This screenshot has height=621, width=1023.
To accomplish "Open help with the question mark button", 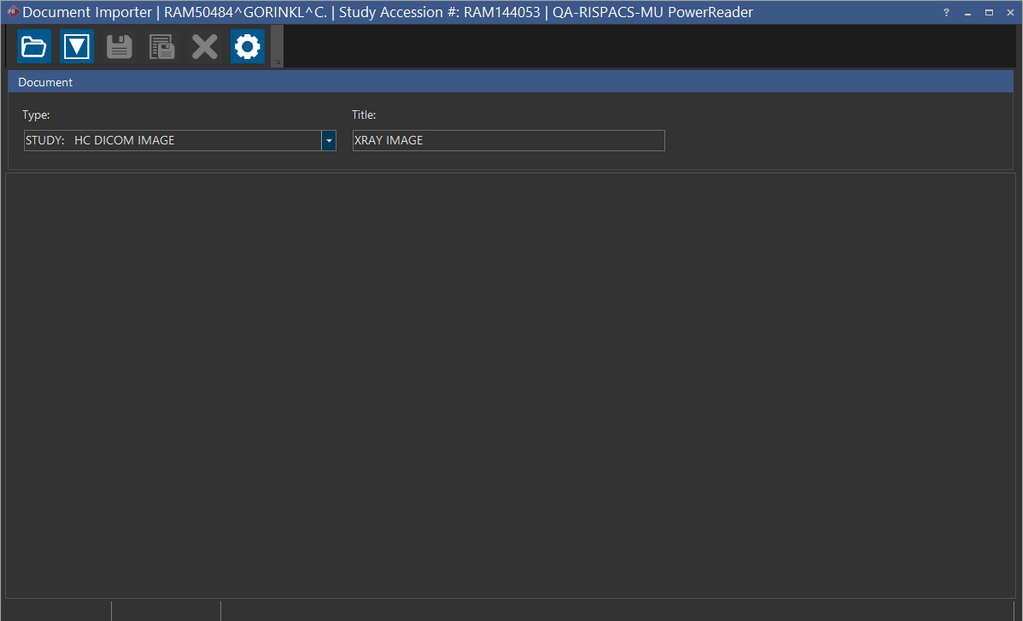I will [946, 12].
